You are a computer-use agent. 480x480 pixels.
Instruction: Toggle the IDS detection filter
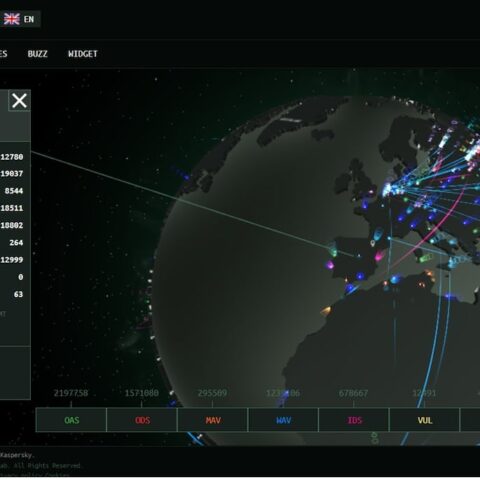354,420
